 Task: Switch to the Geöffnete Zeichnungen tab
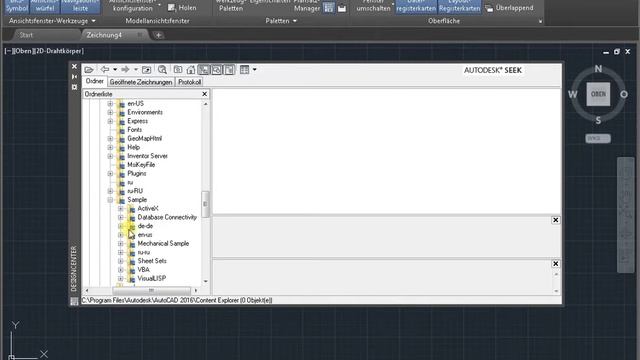141,82
